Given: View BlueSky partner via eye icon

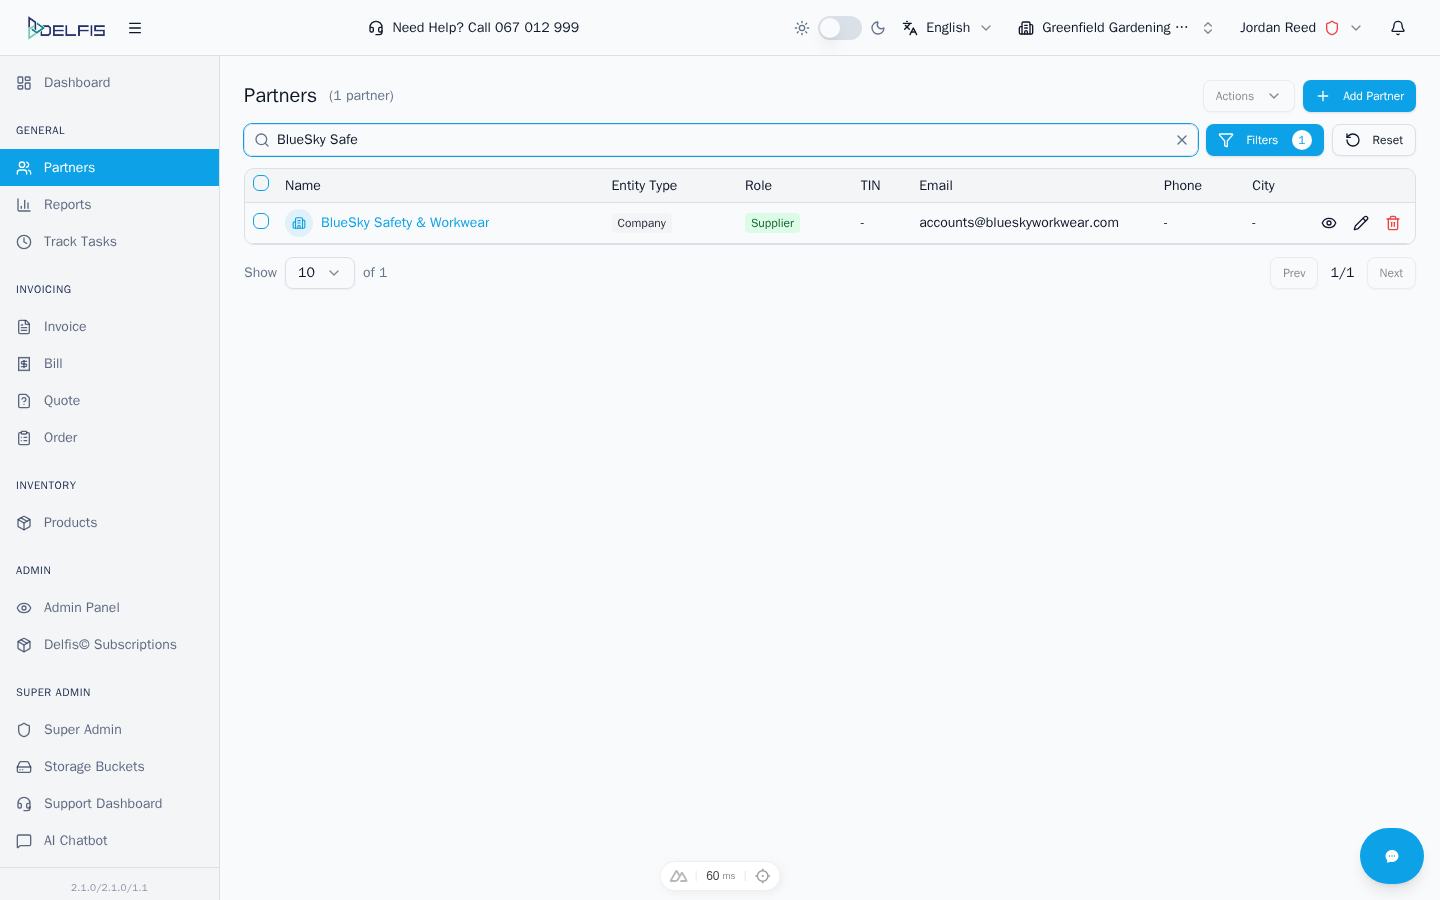Looking at the screenshot, I should (x=1328, y=223).
